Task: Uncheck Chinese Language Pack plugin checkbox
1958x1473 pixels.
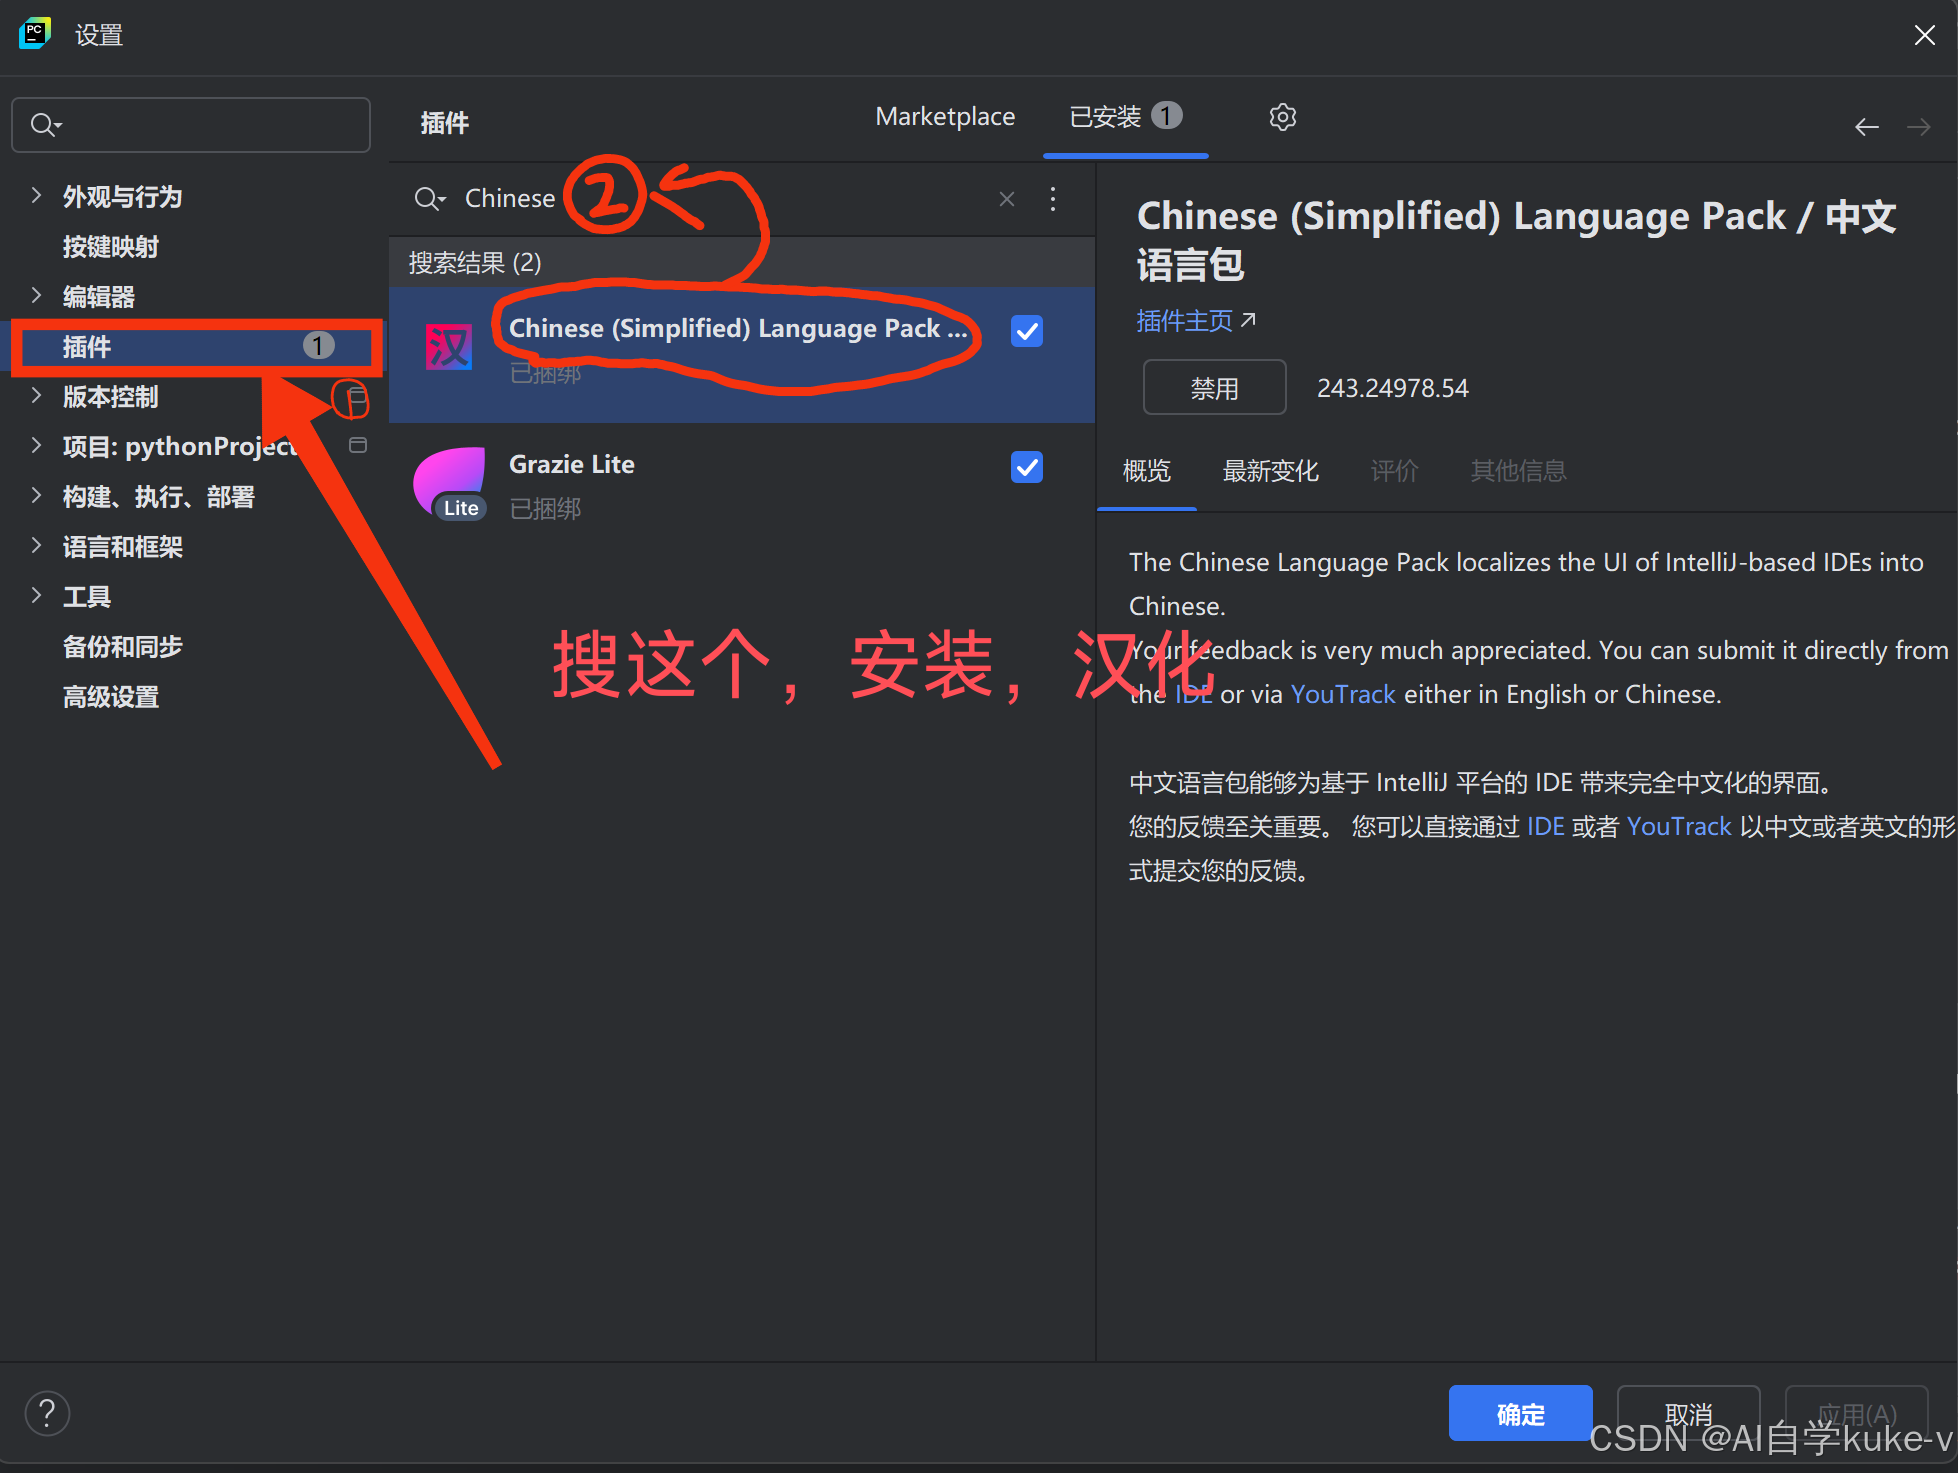Action: point(1026,331)
